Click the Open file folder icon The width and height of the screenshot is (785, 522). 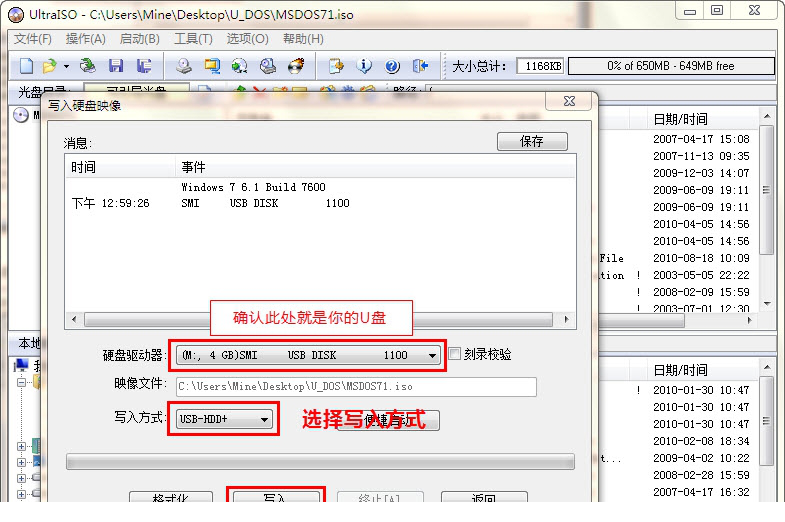point(50,66)
